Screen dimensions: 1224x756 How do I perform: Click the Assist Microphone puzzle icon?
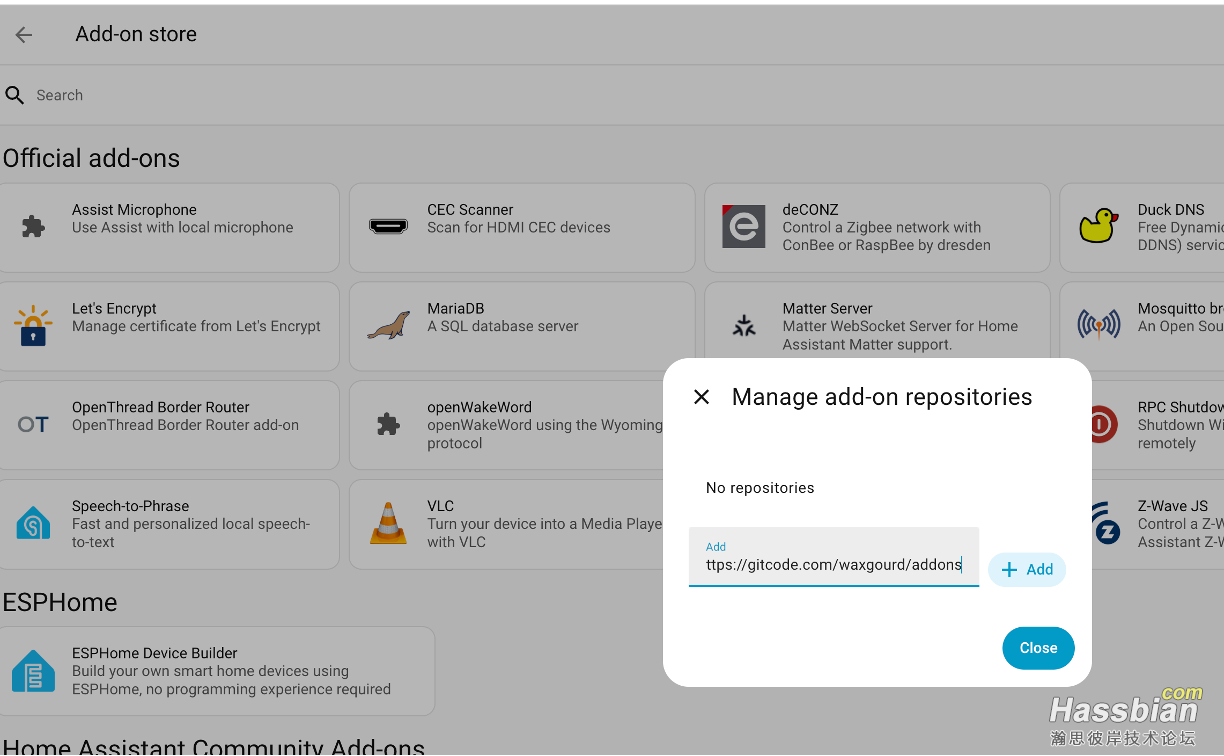pos(33,226)
